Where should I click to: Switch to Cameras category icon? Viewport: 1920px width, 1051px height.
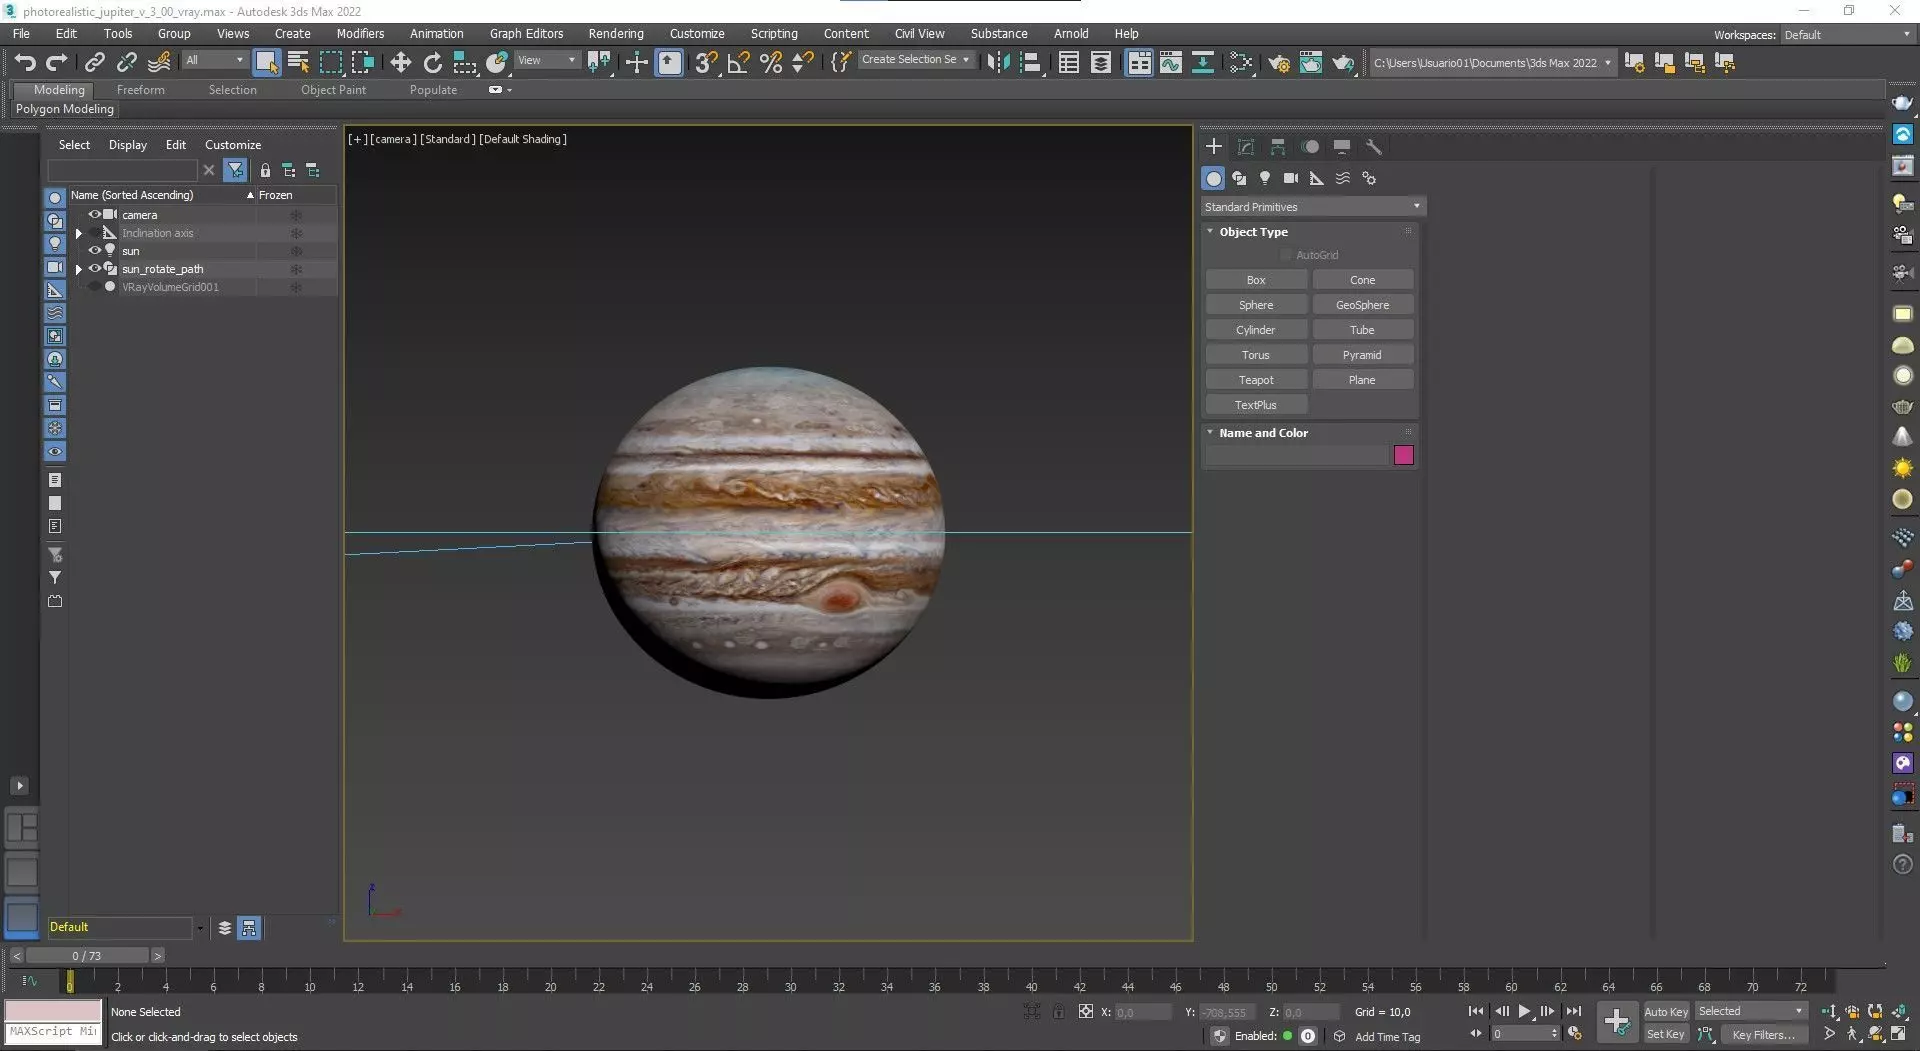pos(1291,178)
